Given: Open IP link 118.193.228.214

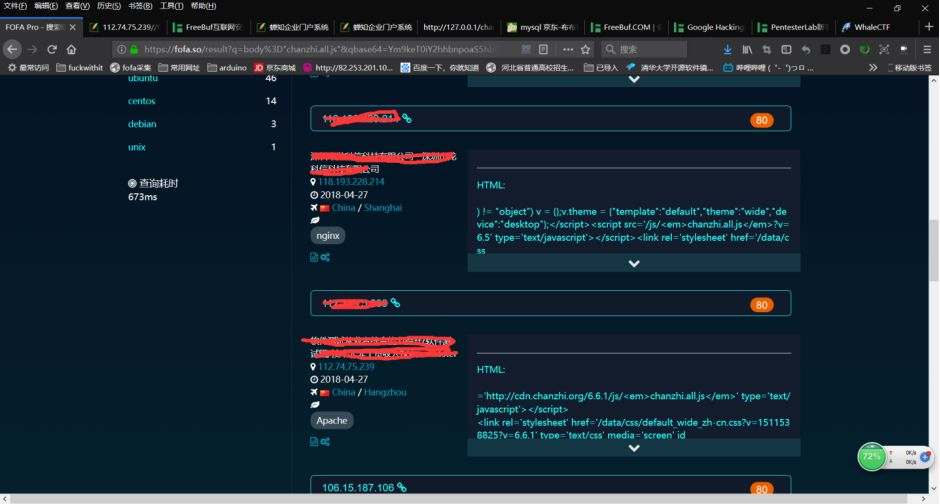Looking at the screenshot, I should pyautogui.click(x=351, y=182).
